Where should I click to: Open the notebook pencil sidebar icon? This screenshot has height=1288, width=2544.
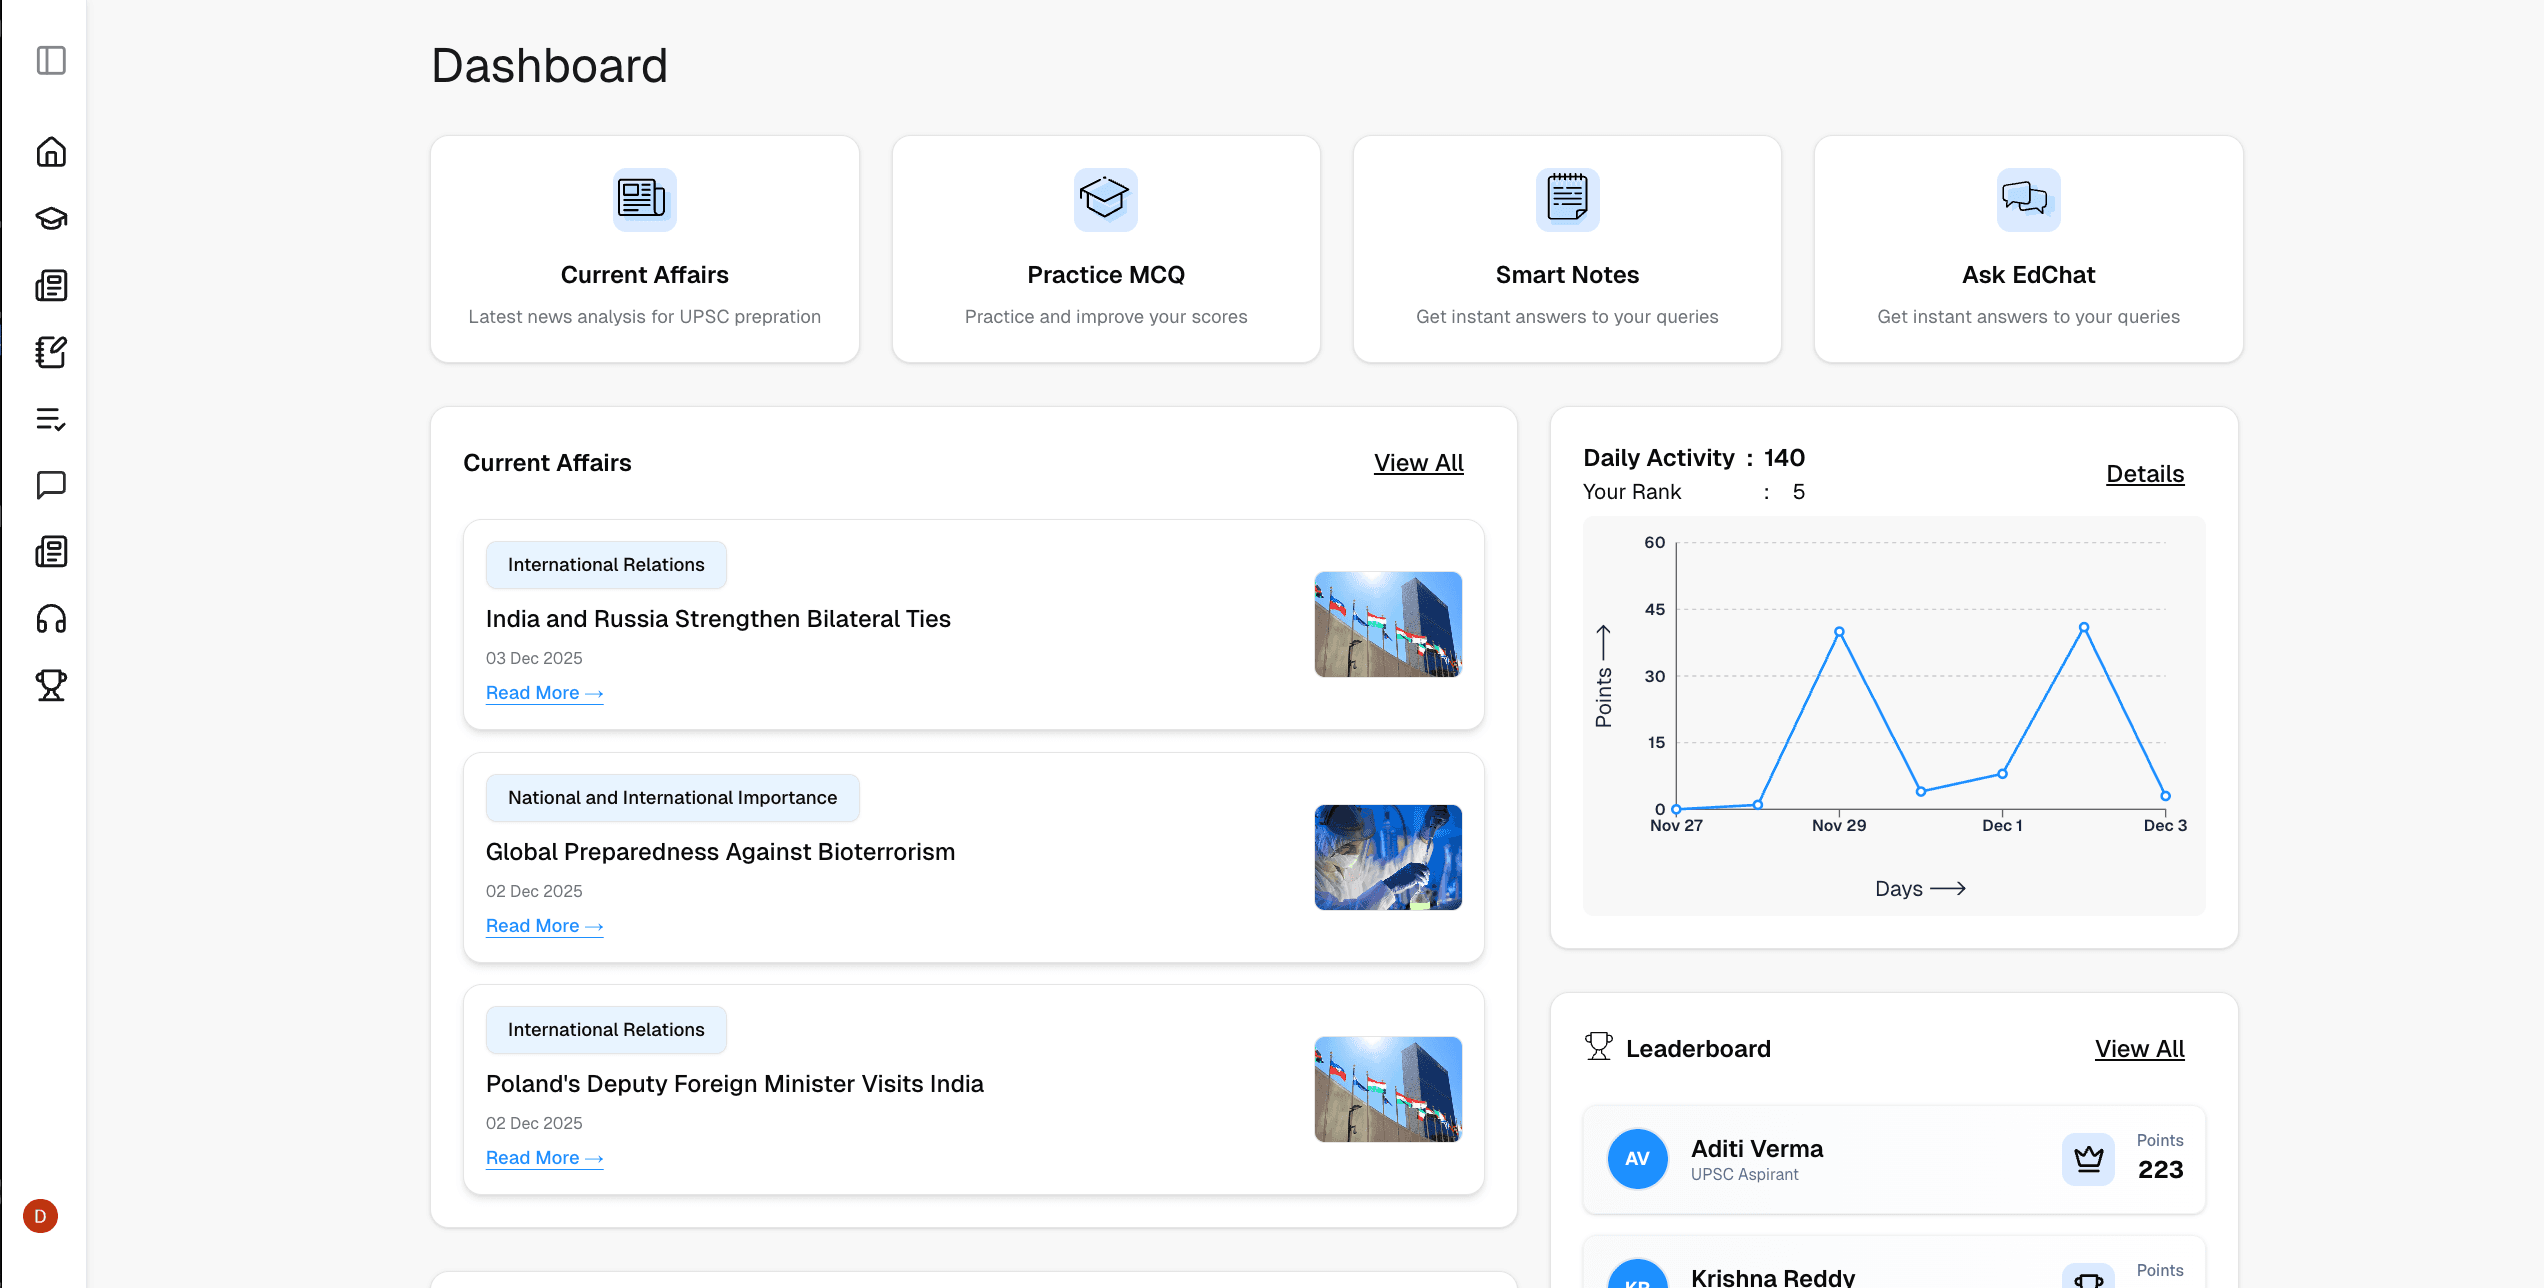[x=51, y=352]
